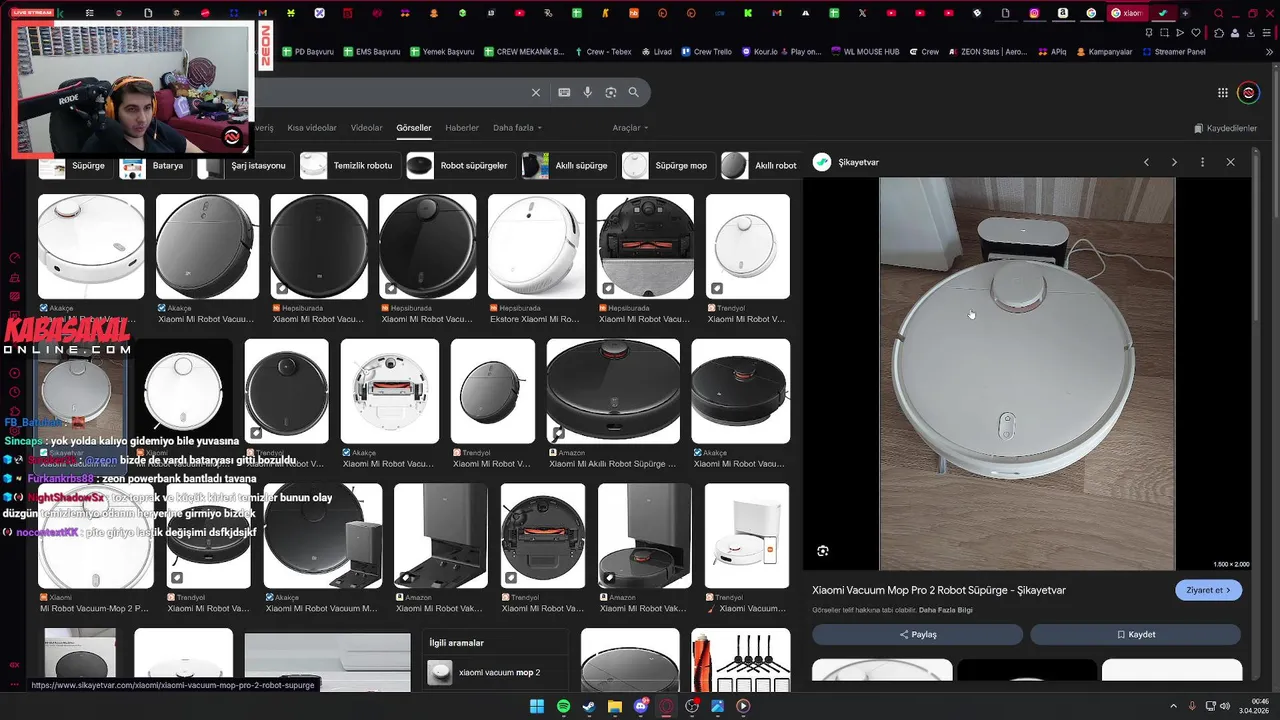1280x720 pixels.
Task: Open Kaydedilenler saved items
Action: [1225, 128]
